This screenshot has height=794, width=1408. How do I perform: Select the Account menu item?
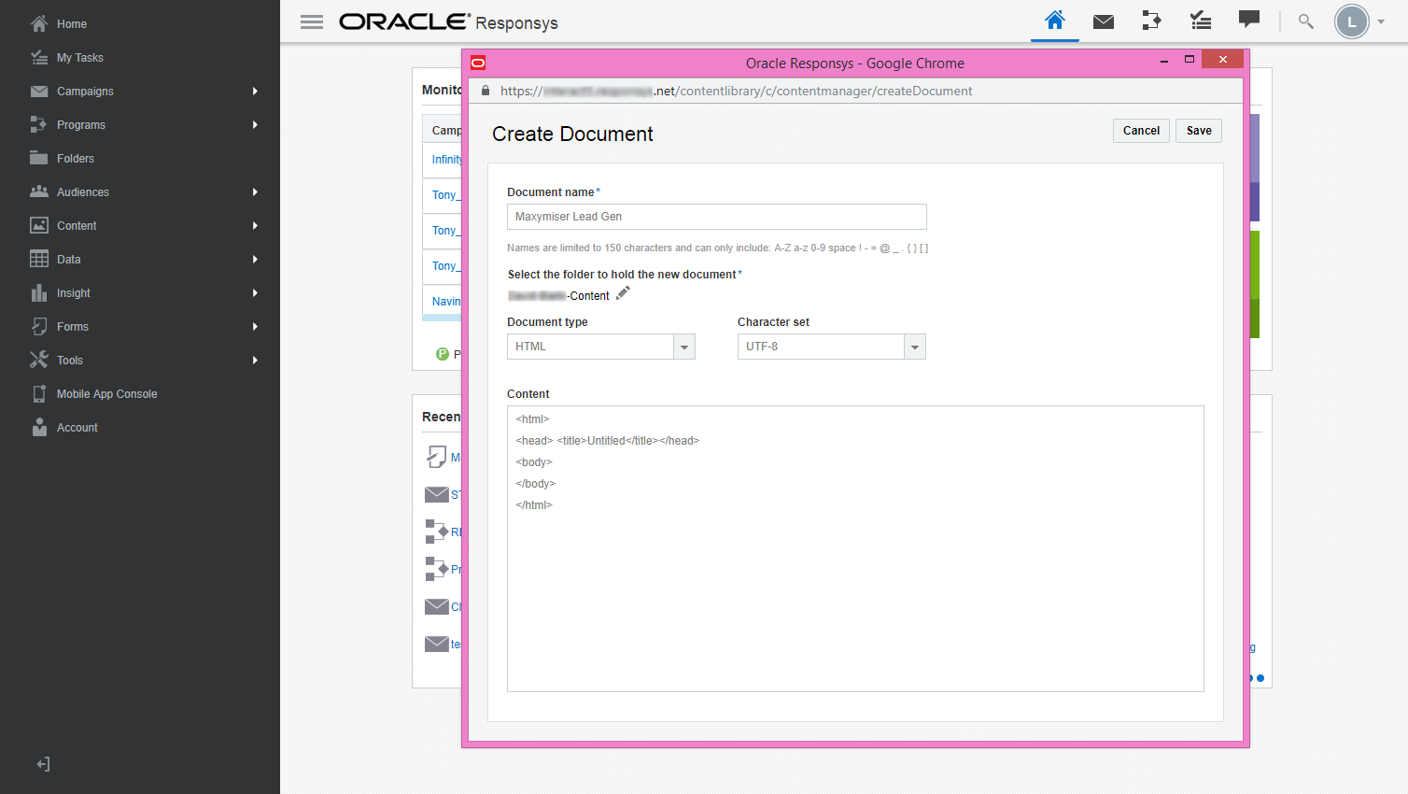pyautogui.click(x=77, y=428)
